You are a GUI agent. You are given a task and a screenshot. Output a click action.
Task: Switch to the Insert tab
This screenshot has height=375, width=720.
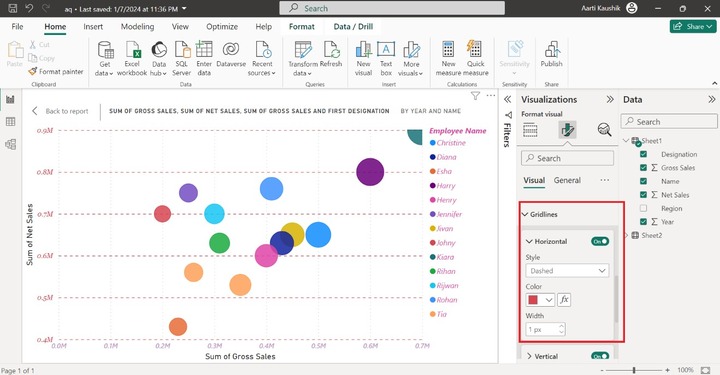point(93,27)
